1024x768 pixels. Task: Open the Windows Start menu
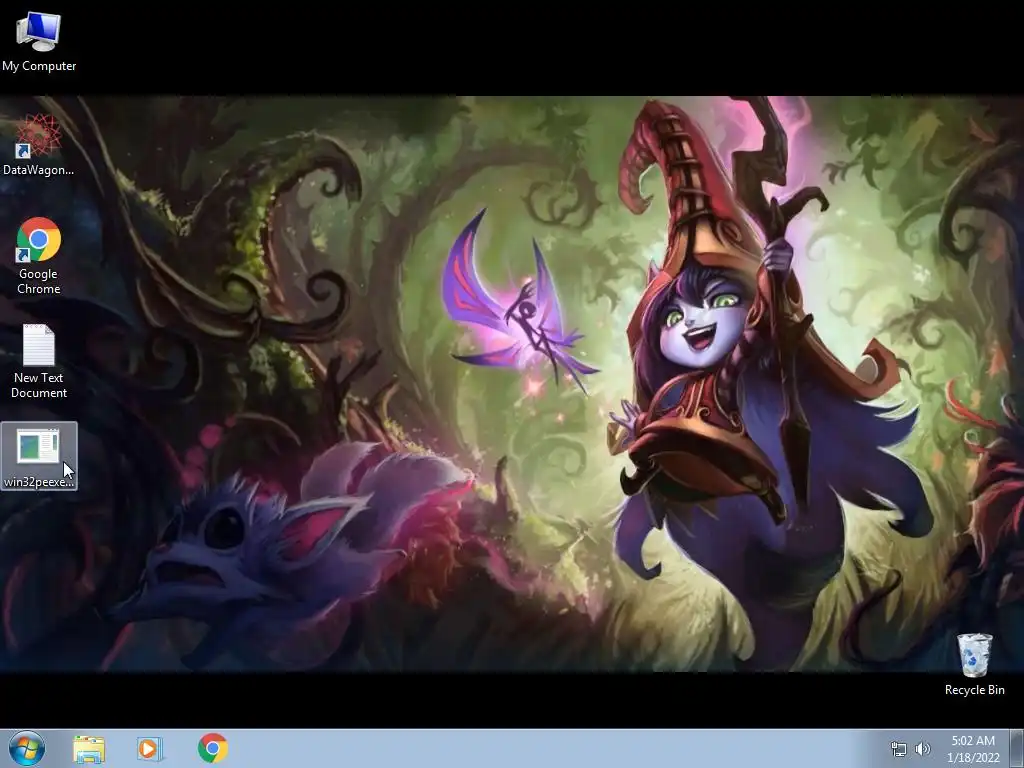27,748
